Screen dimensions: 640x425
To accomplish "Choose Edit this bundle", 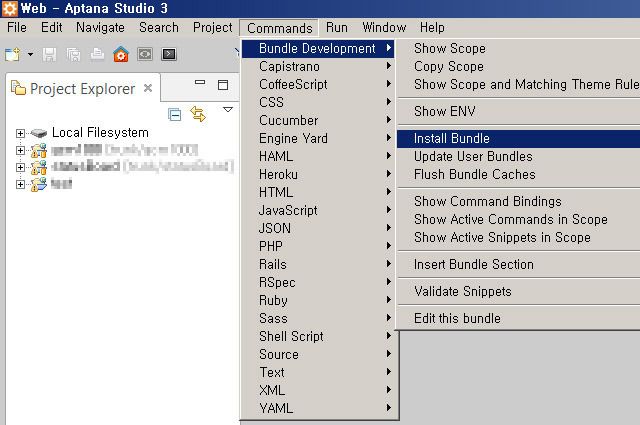I will (519, 318).
